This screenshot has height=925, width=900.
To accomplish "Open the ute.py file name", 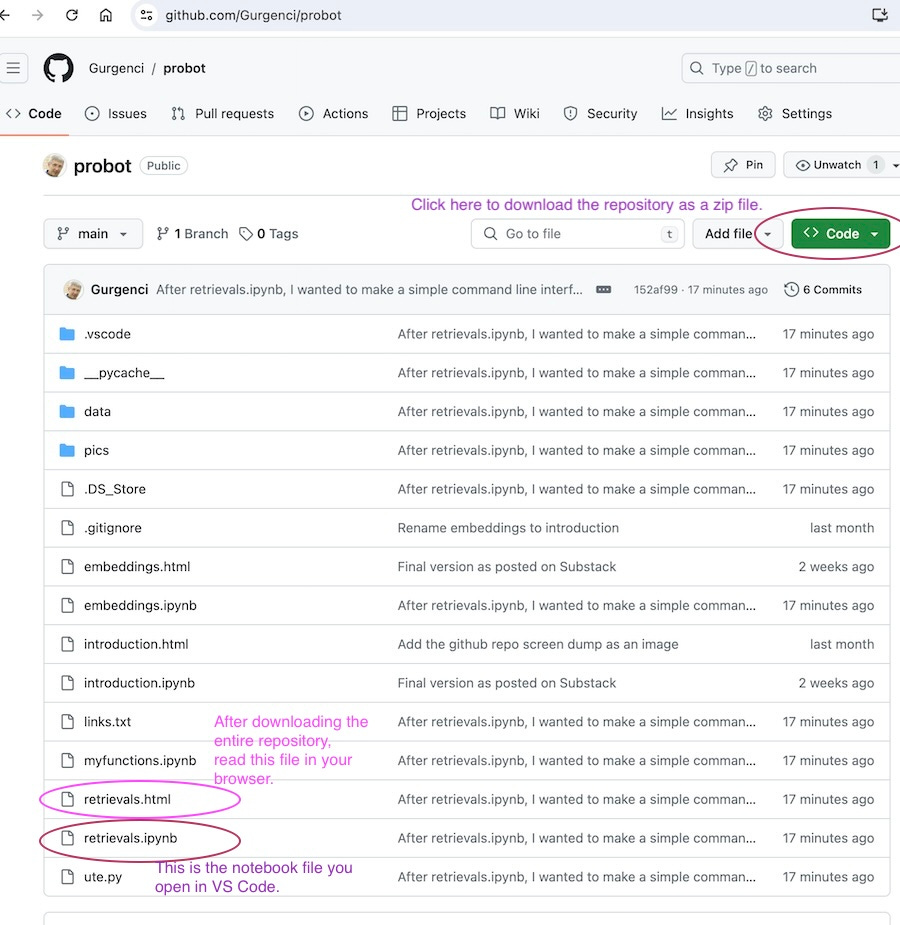I will point(103,877).
